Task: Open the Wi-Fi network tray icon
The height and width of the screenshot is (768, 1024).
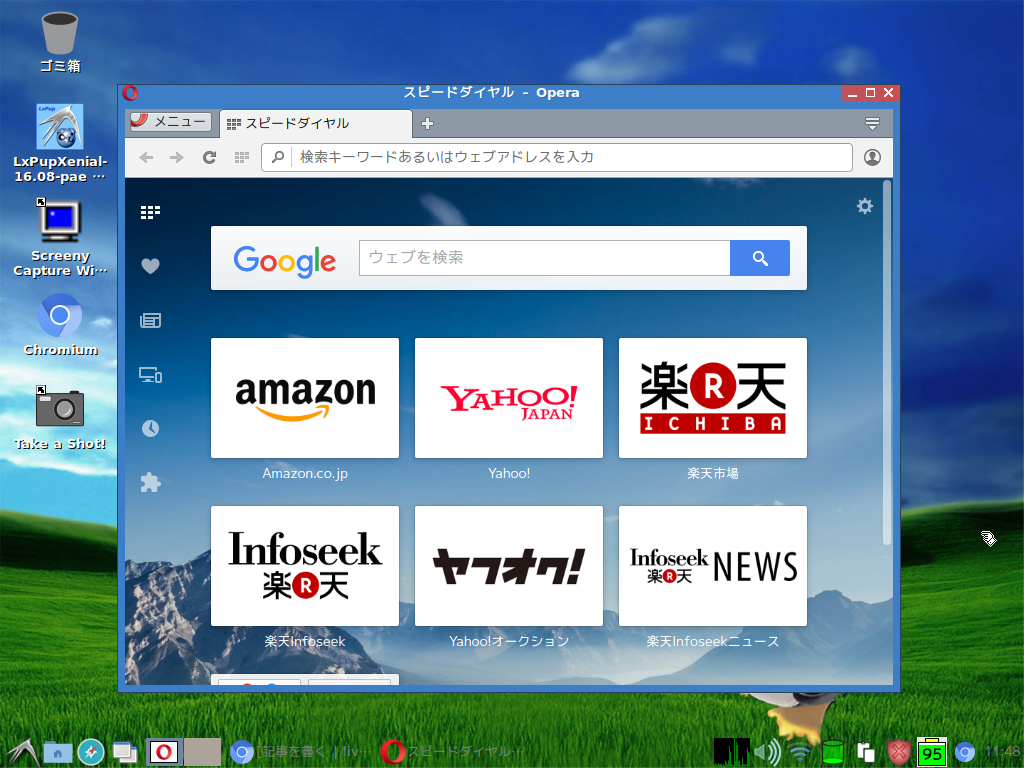Action: 800,753
